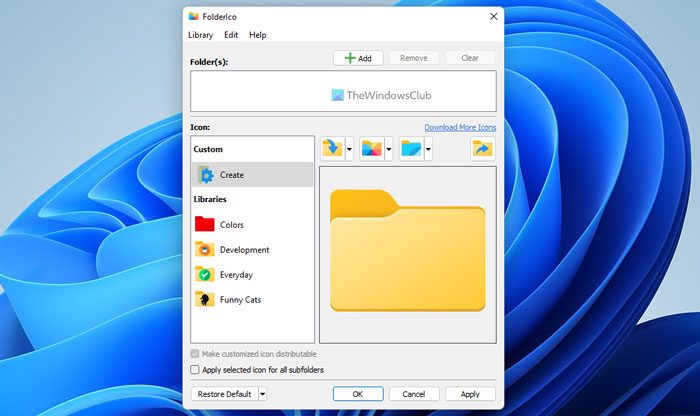
Task: Select the red Colors library icon
Action: [x=204, y=224]
